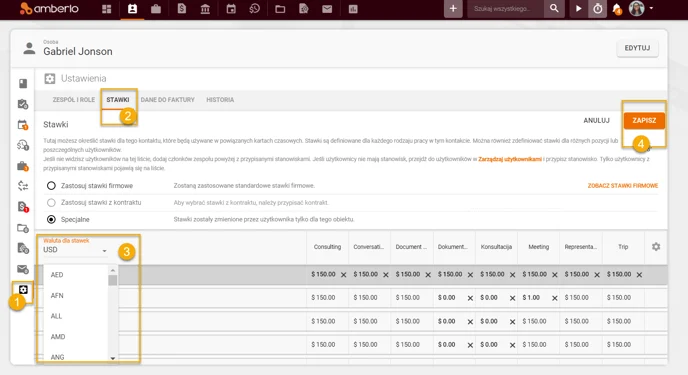Open the calendar icon in top bar

[231, 9]
